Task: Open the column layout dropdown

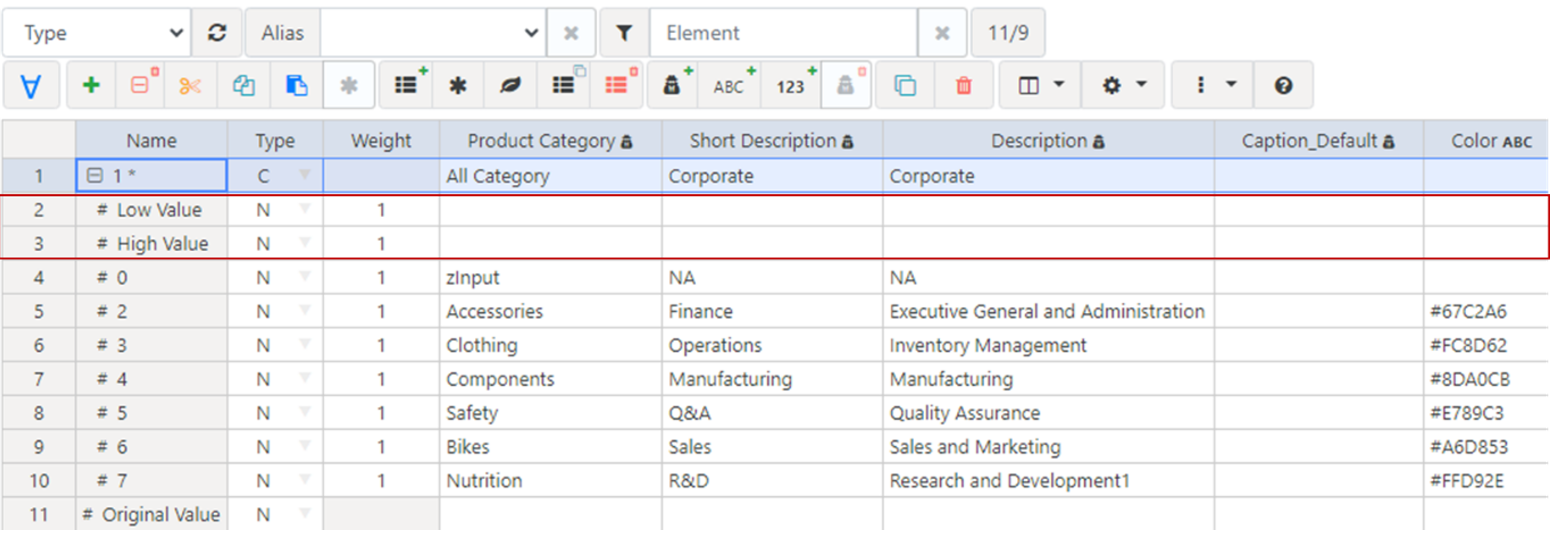Action: click(1040, 85)
